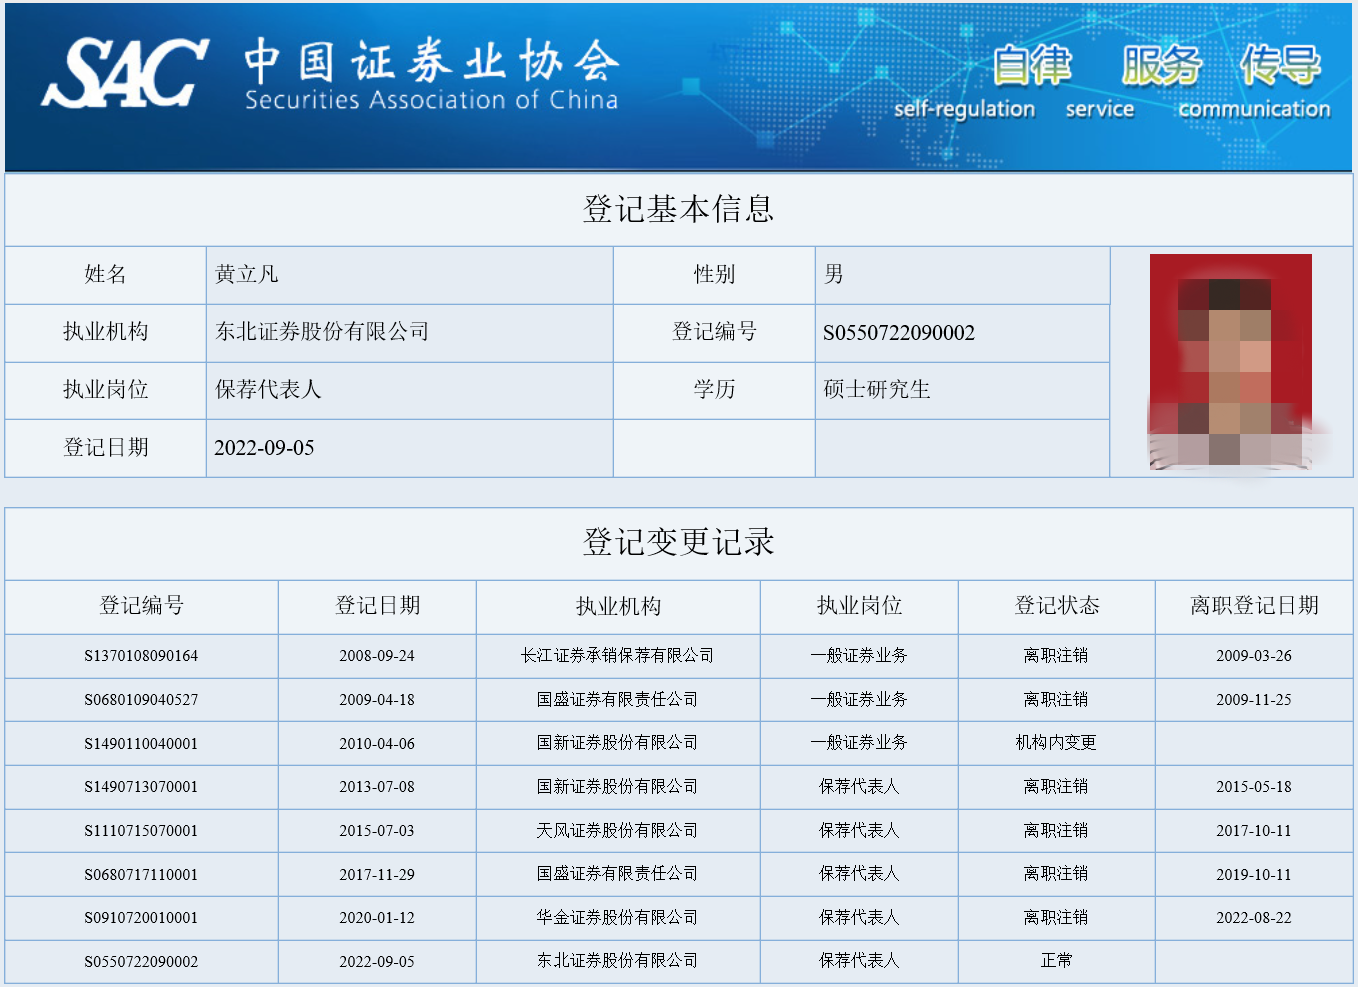Viewport: 1358px width, 987px height.
Task: Click registration number in the basic info section
Action: (898, 333)
